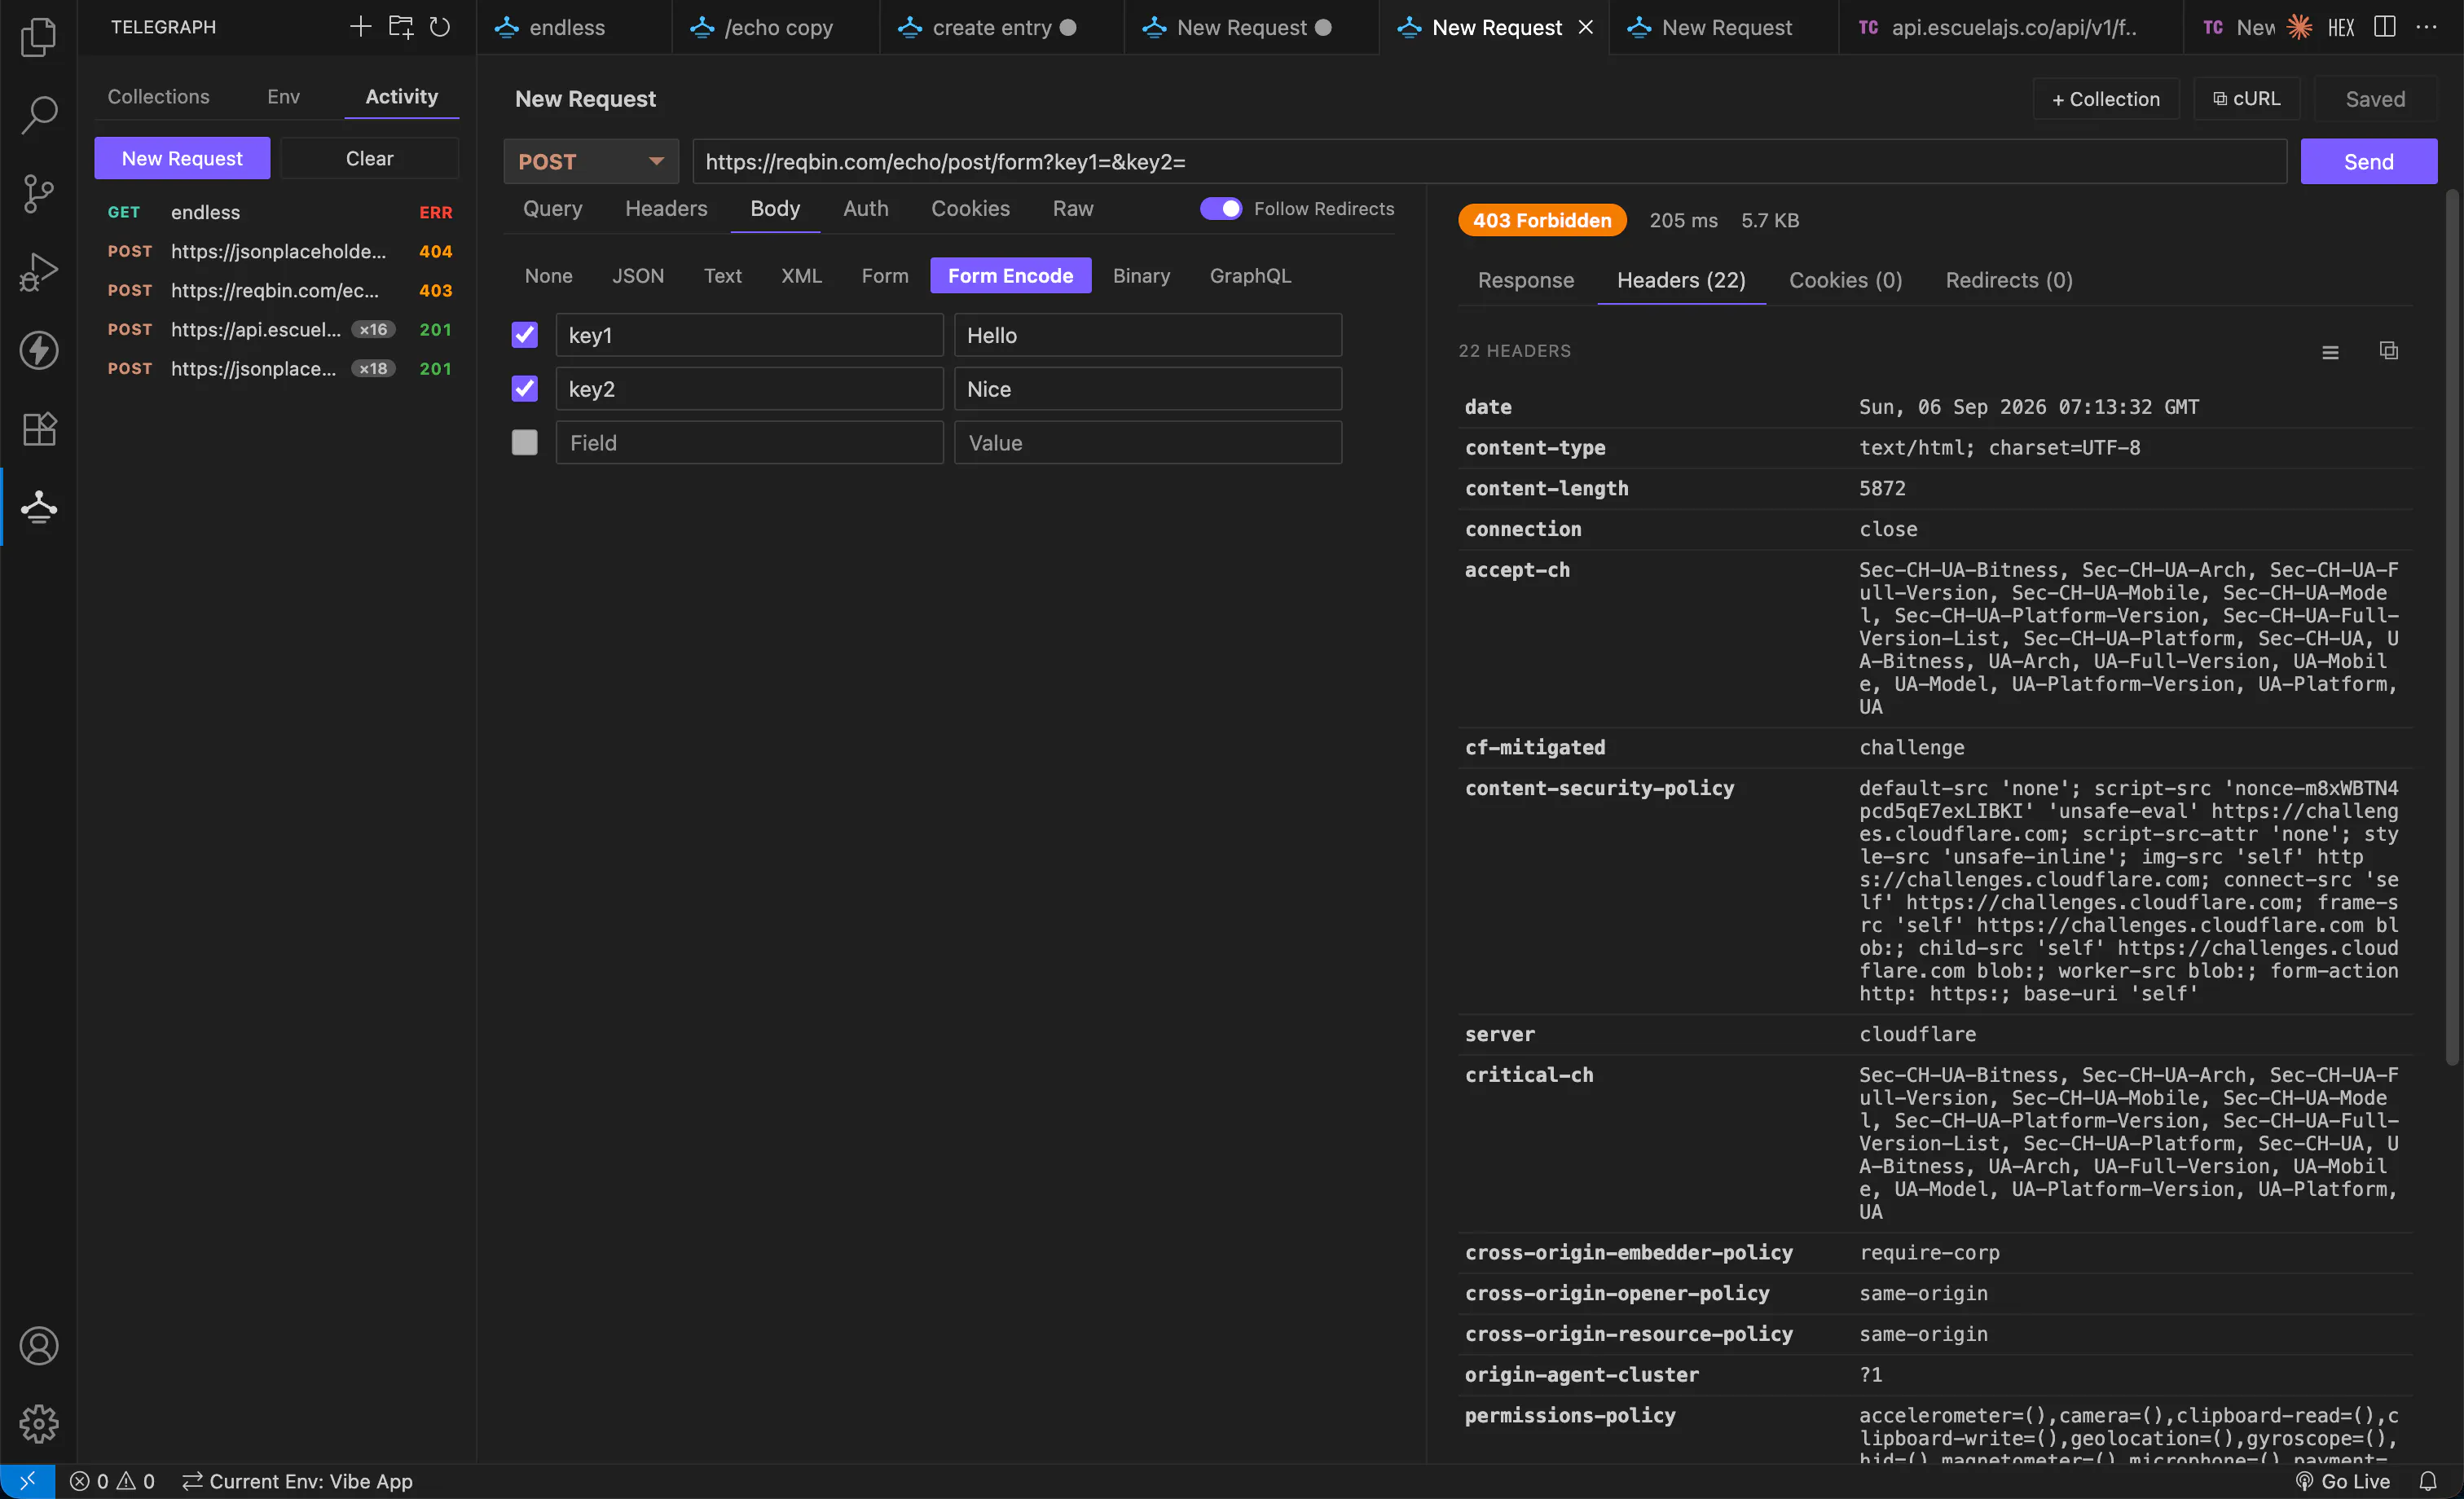This screenshot has height=1499, width=2464.
Task: Click the request URL input field
Action: tap(1489, 161)
